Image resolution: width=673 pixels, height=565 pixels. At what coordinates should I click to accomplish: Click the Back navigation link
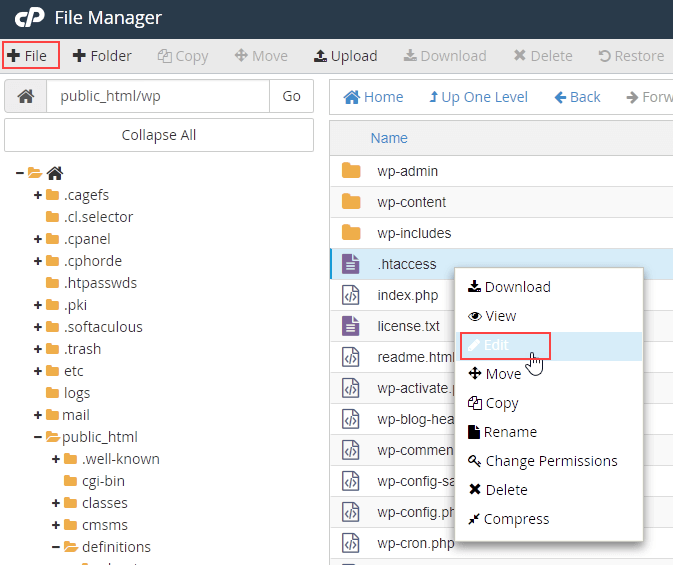point(577,97)
